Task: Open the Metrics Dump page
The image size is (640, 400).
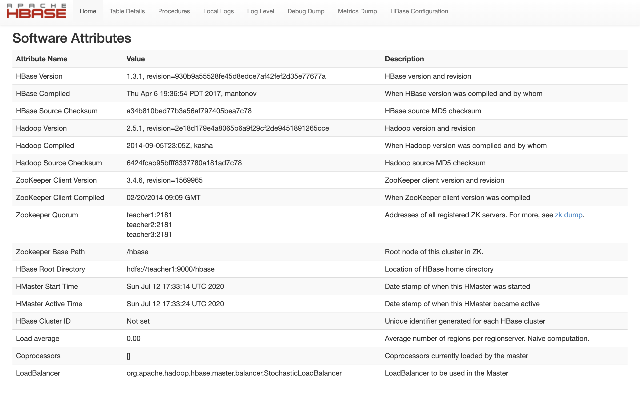Action: [x=357, y=11]
